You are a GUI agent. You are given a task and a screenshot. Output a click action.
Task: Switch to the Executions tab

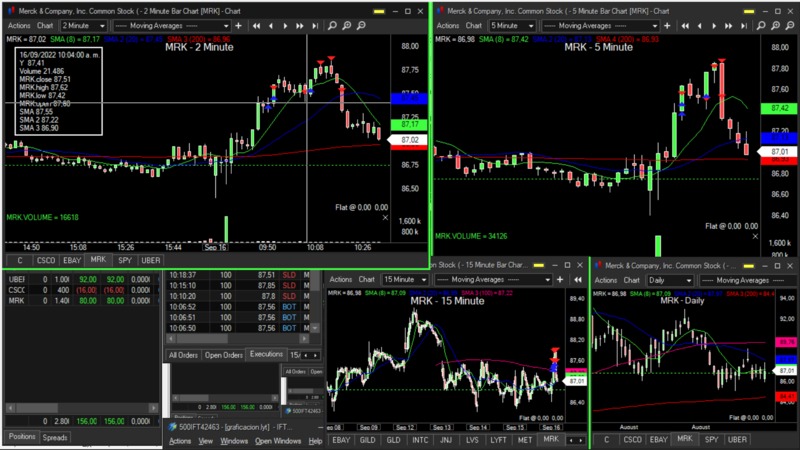(x=266, y=354)
